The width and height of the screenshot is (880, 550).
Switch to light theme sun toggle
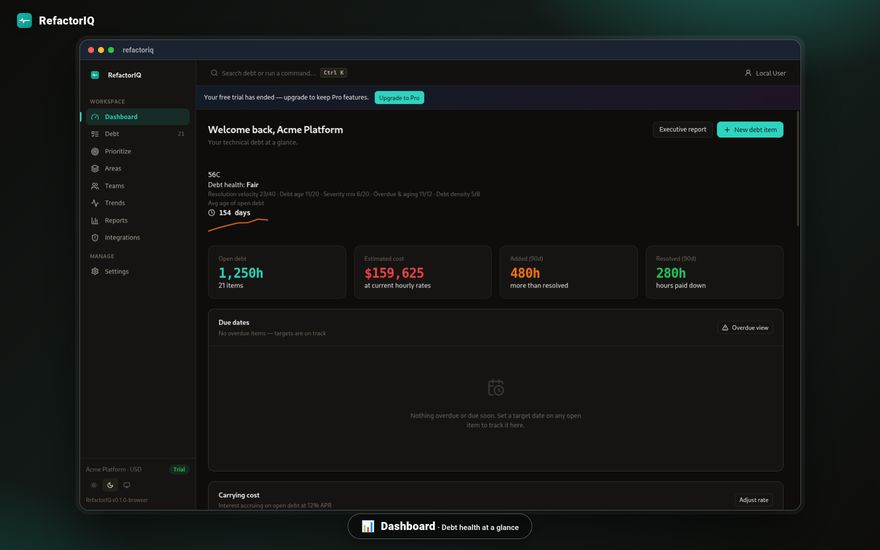click(94, 485)
